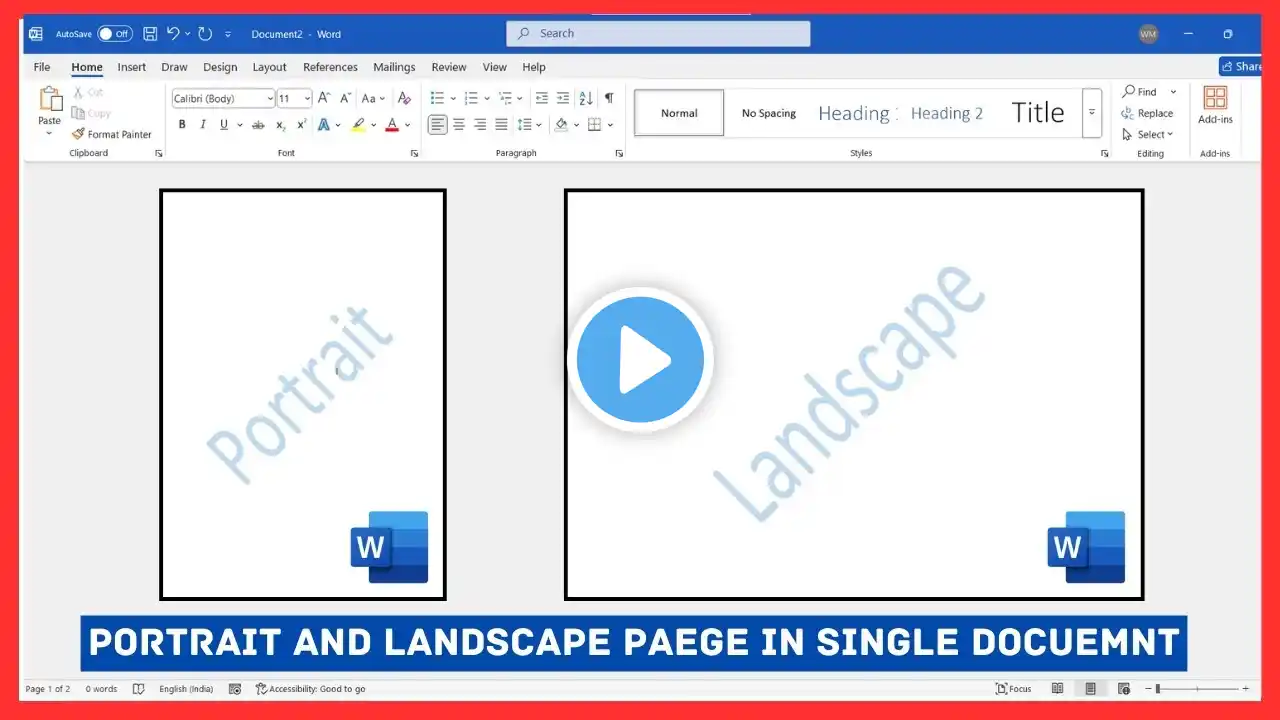Image resolution: width=1280 pixels, height=720 pixels.
Task: Open the Calibri (Body) font name dropdown
Action: pos(270,98)
